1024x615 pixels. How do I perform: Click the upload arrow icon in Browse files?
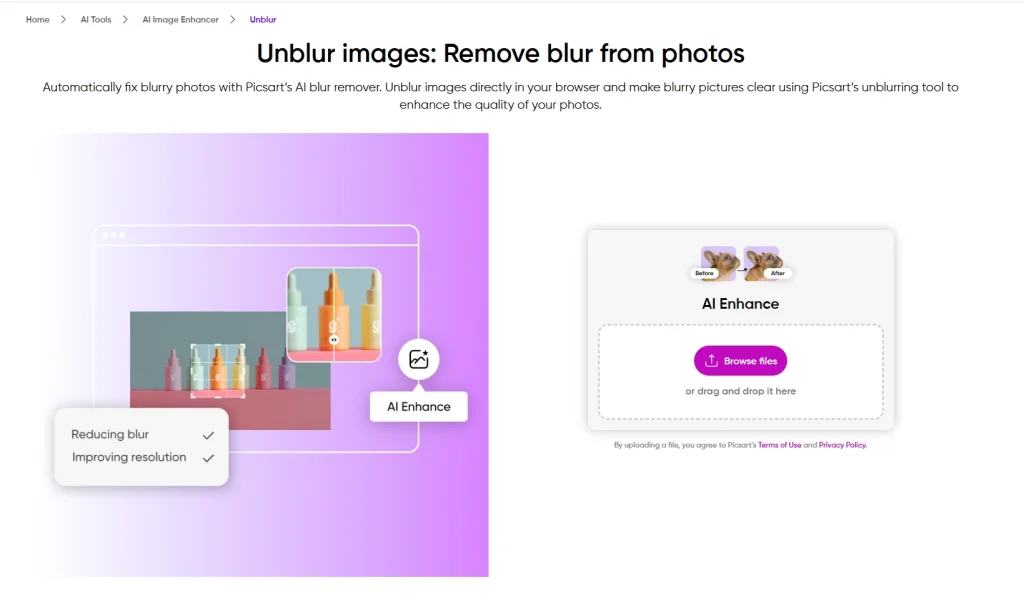click(x=711, y=360)
